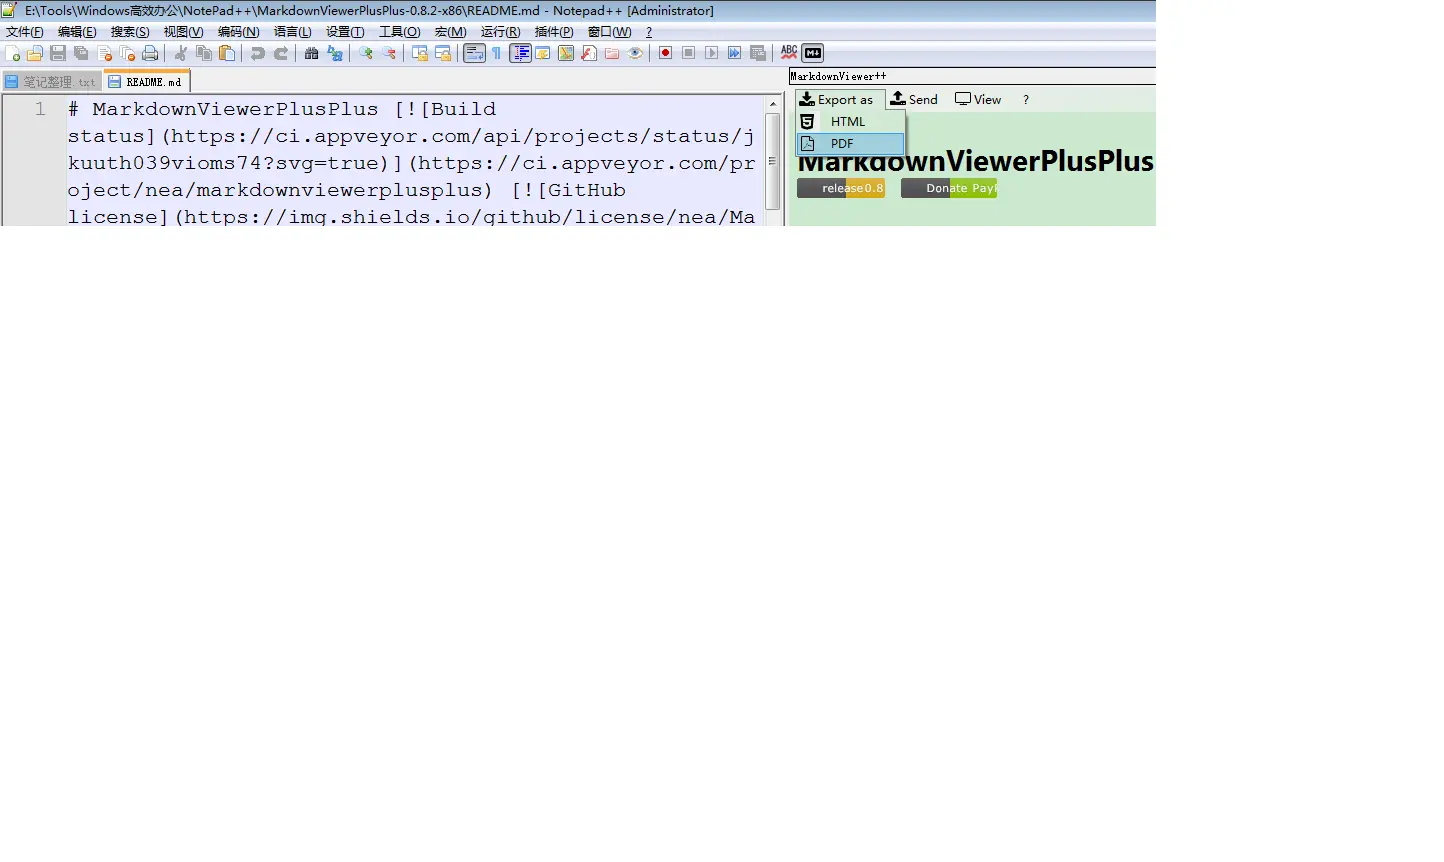
Task: Click the Zoom In magnifier icon
Action: 366,53
